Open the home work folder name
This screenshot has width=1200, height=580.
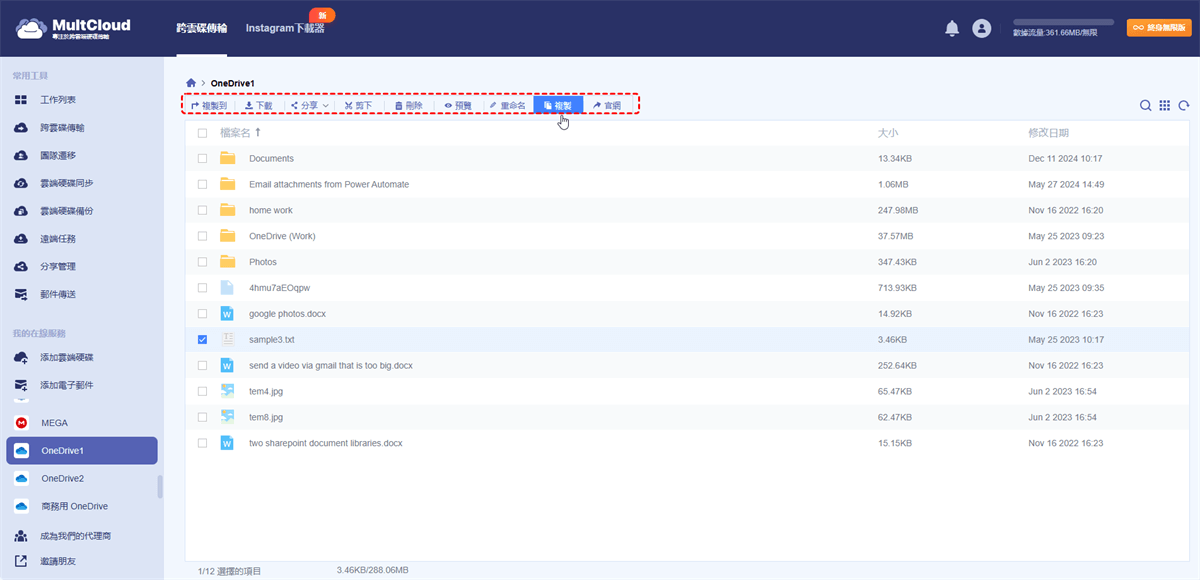(271, 210)
